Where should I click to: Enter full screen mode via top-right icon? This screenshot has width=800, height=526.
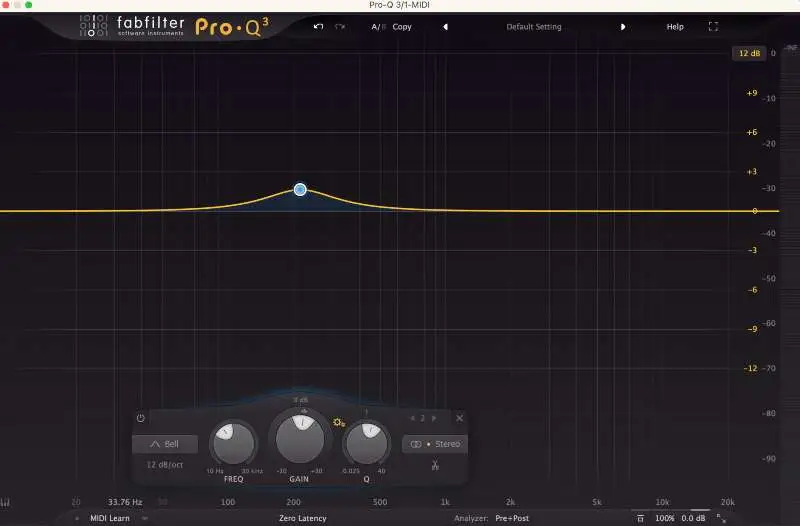tap(713, 27)
